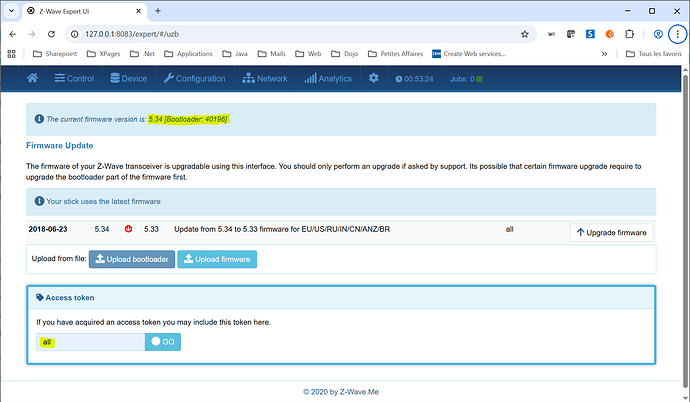Image resolution: width=690 pixels, height=402 pixels.
Task: Click the dark extension icon left of the blue S
Action: click(x=571, y=34)
